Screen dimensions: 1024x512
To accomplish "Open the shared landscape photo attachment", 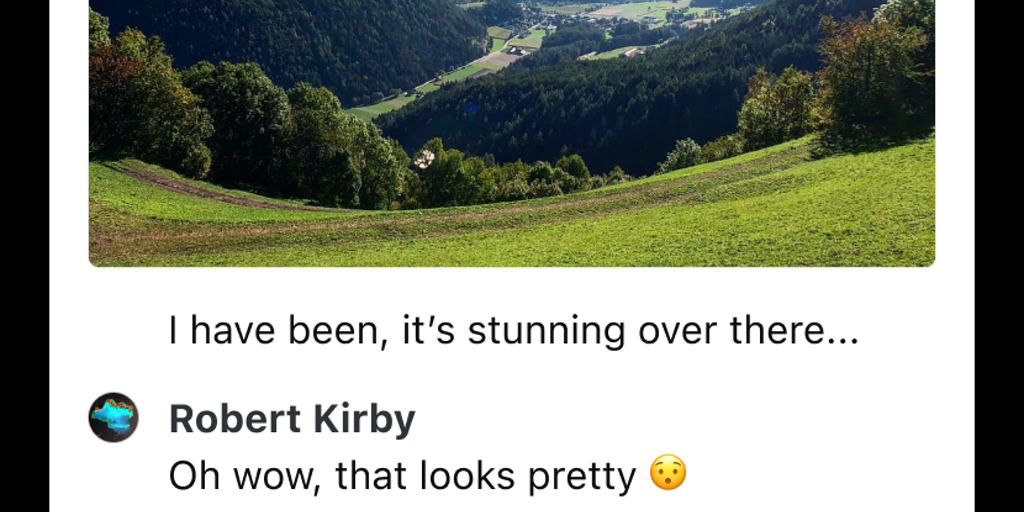I will 511,133.
